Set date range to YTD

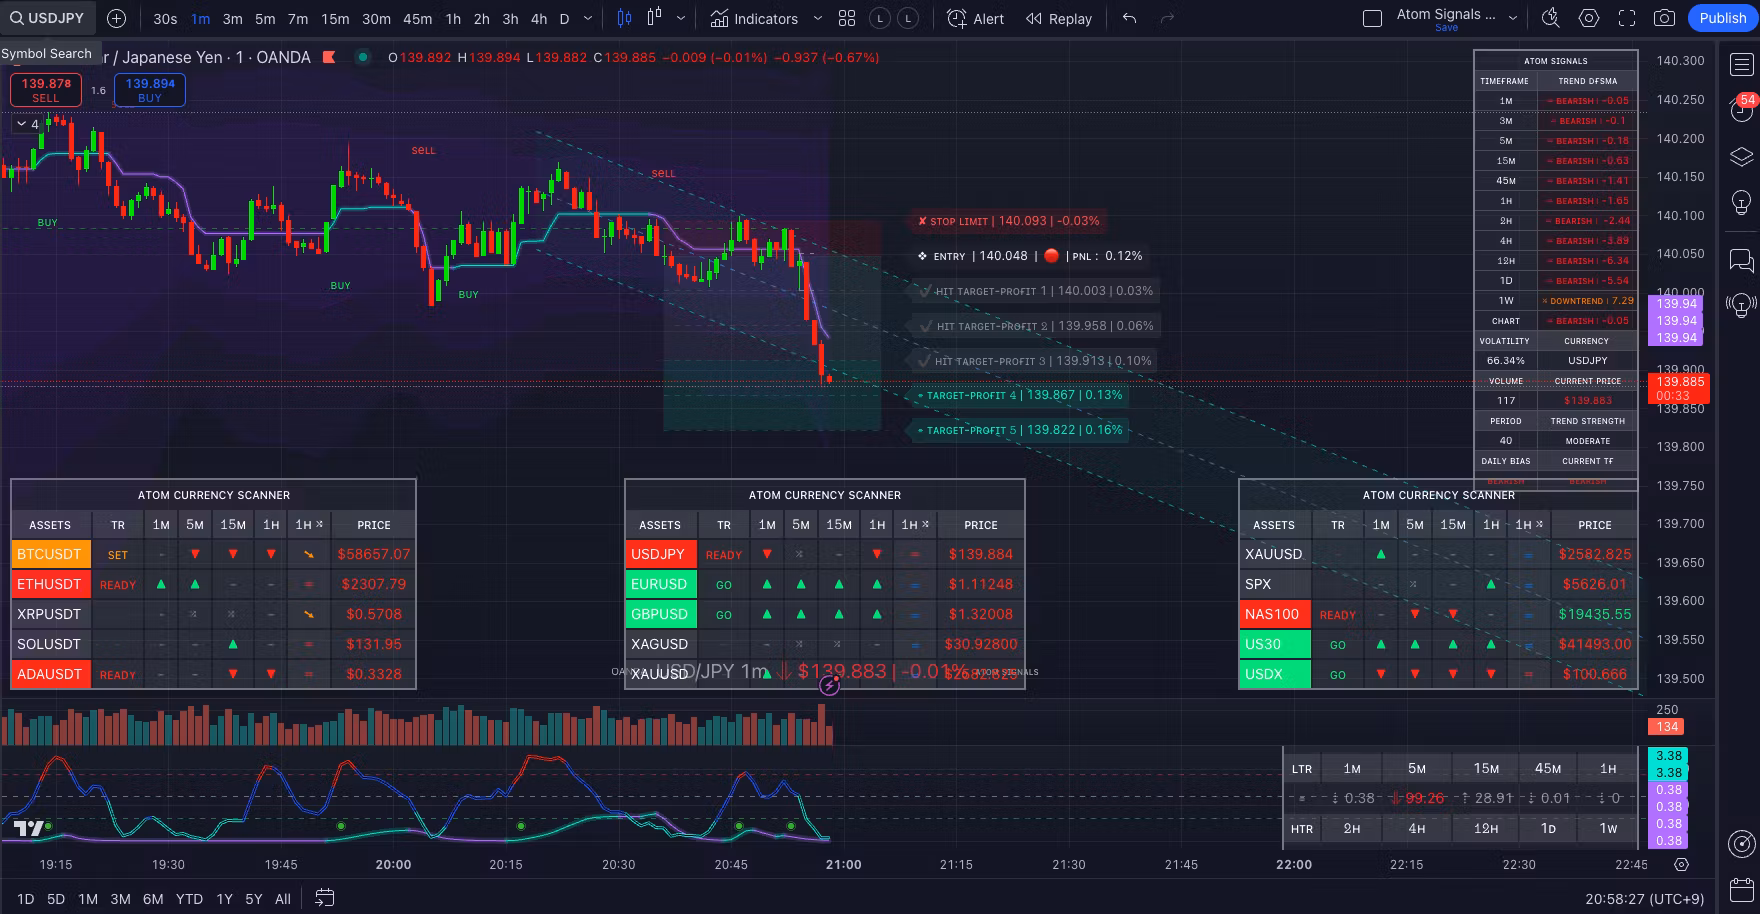(x=189, y=899)
